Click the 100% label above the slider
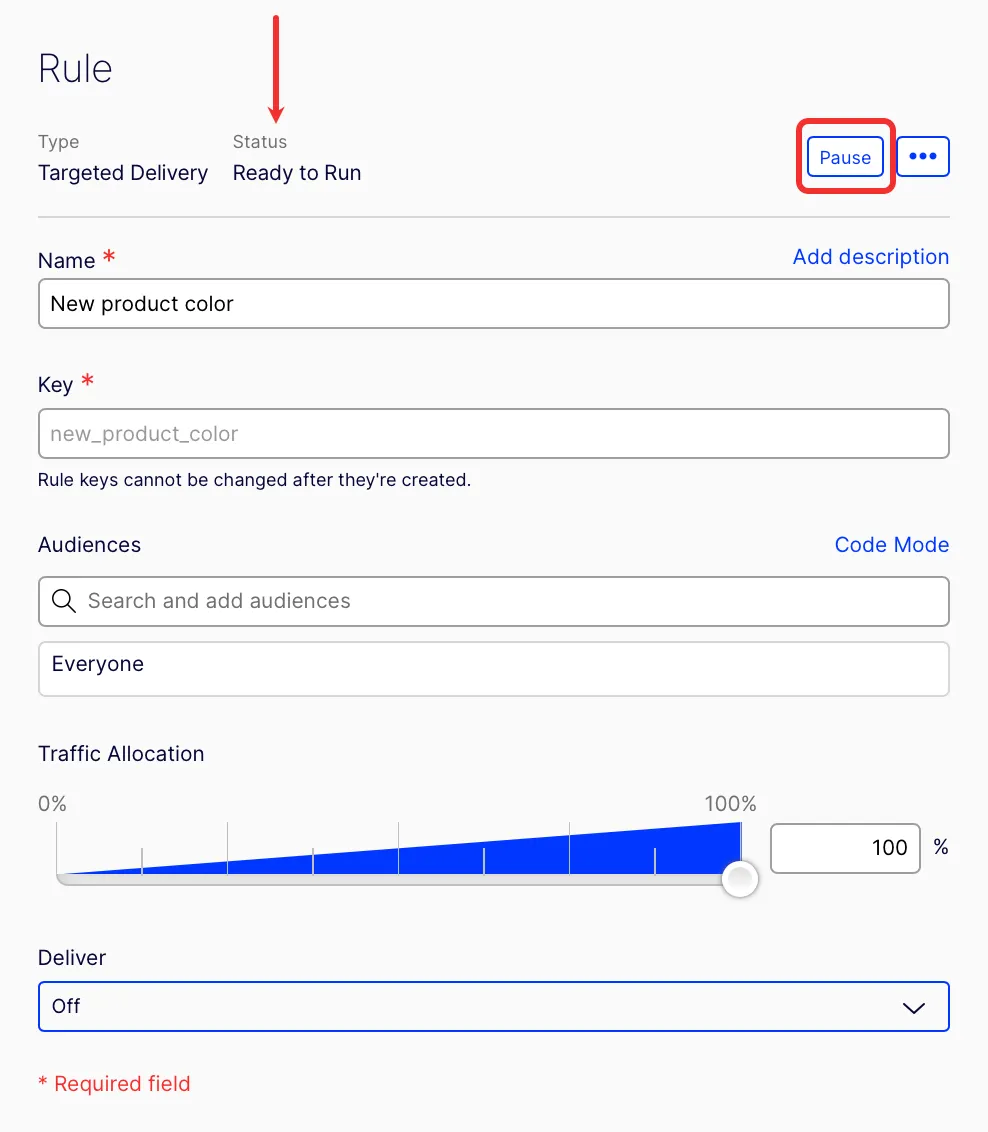Viewport: 988px width, 1132px height. pos(730,804)
